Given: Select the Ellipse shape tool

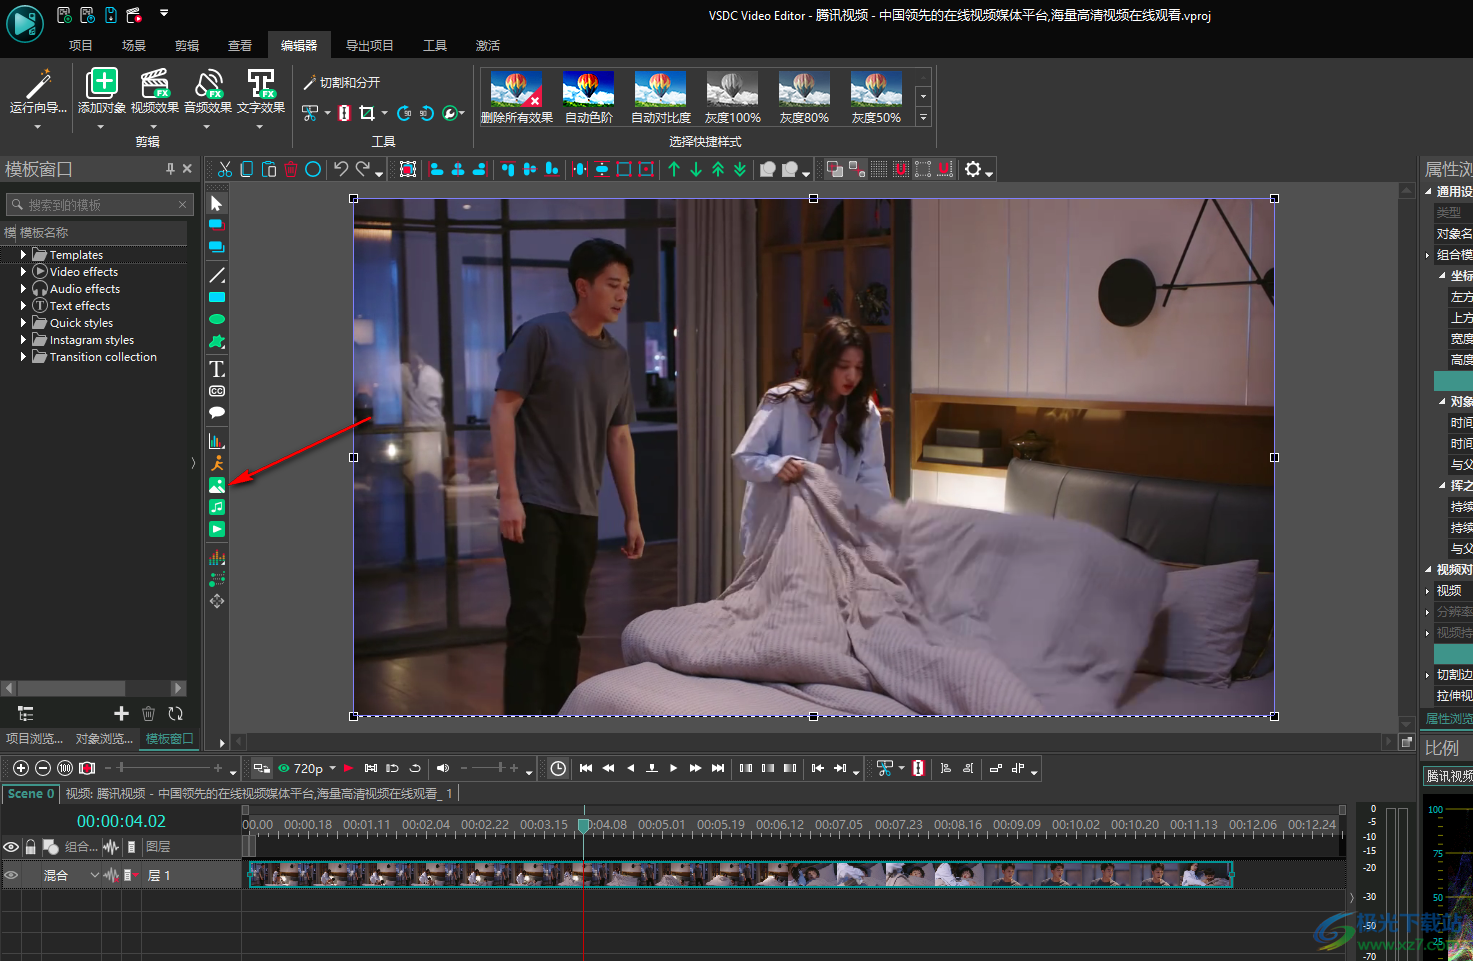Looking at the screenshot, I should (217, 319).
